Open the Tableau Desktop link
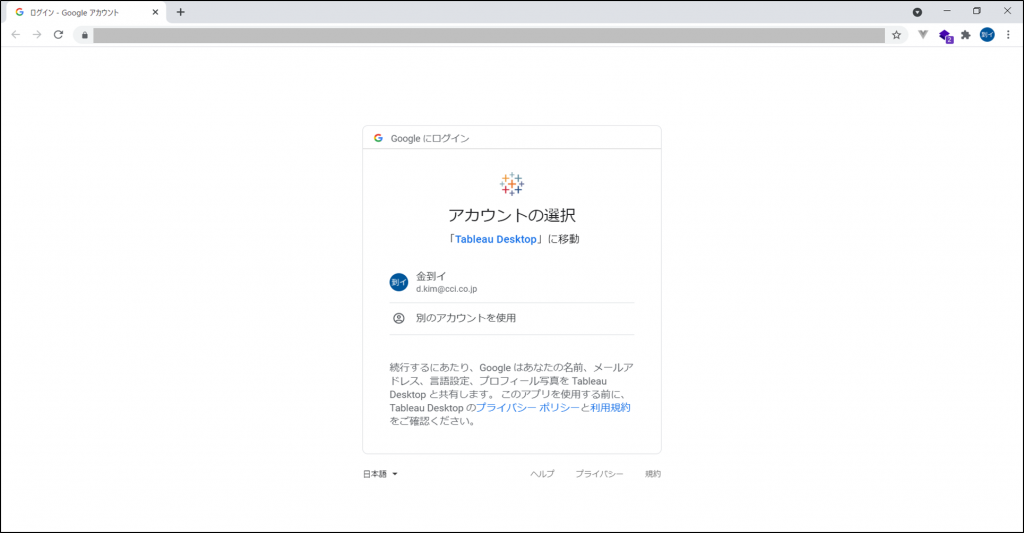 coord(496,239)
